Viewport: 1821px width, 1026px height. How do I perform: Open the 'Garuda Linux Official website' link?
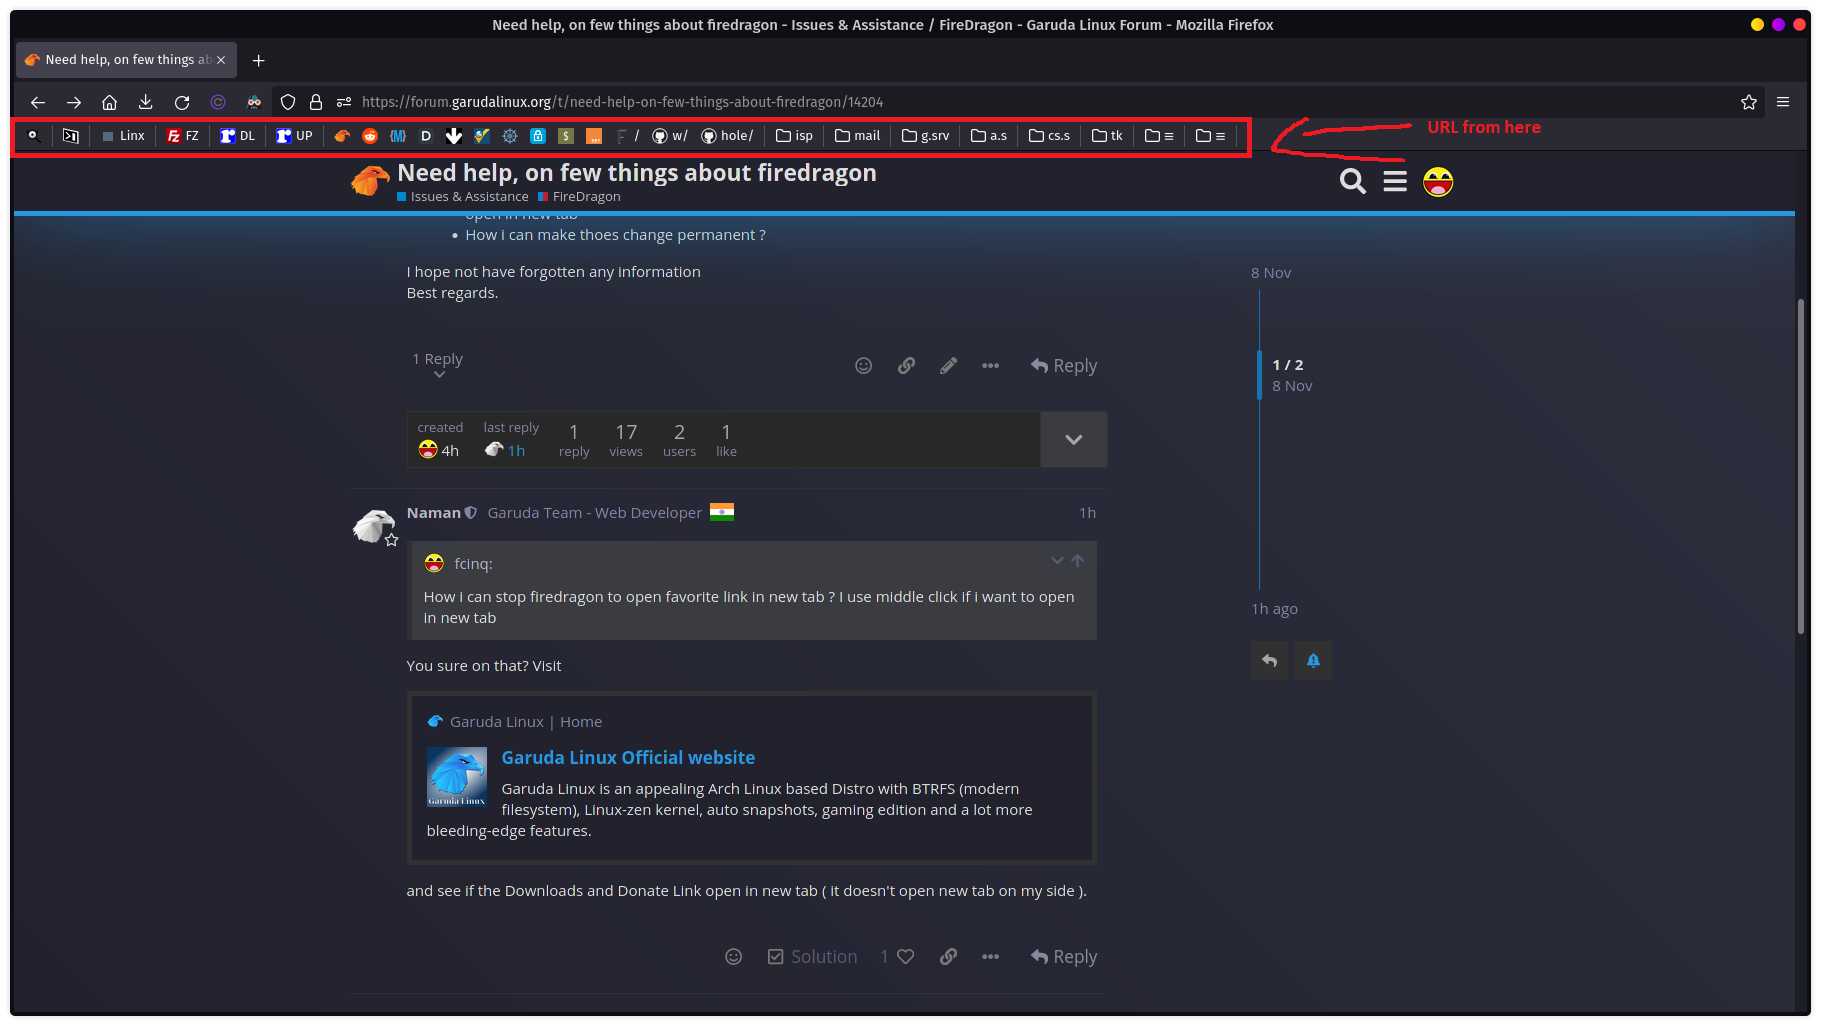[628, 758]
